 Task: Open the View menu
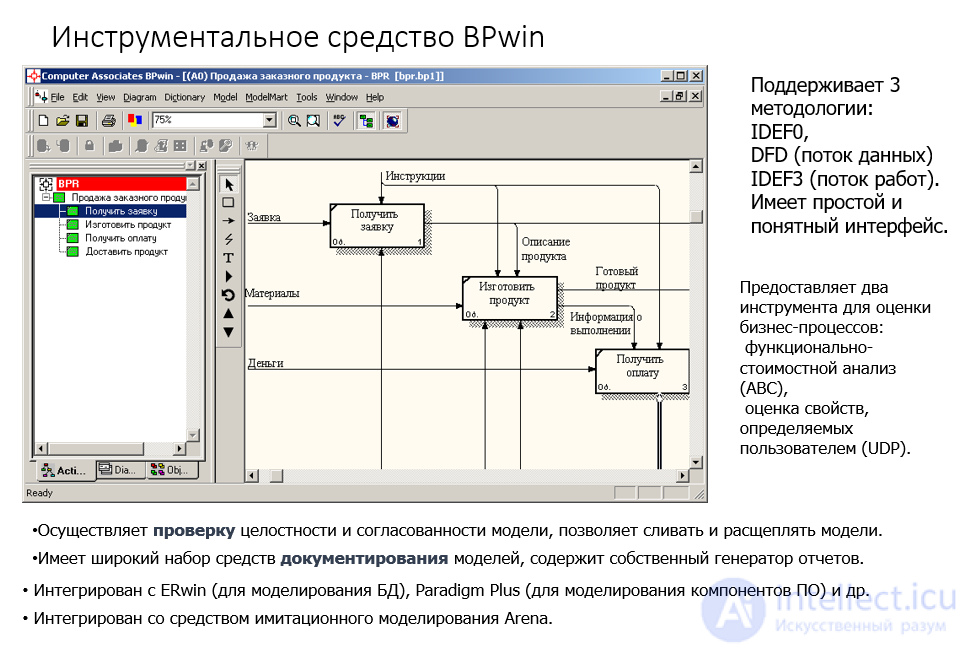tap(105, 97)
